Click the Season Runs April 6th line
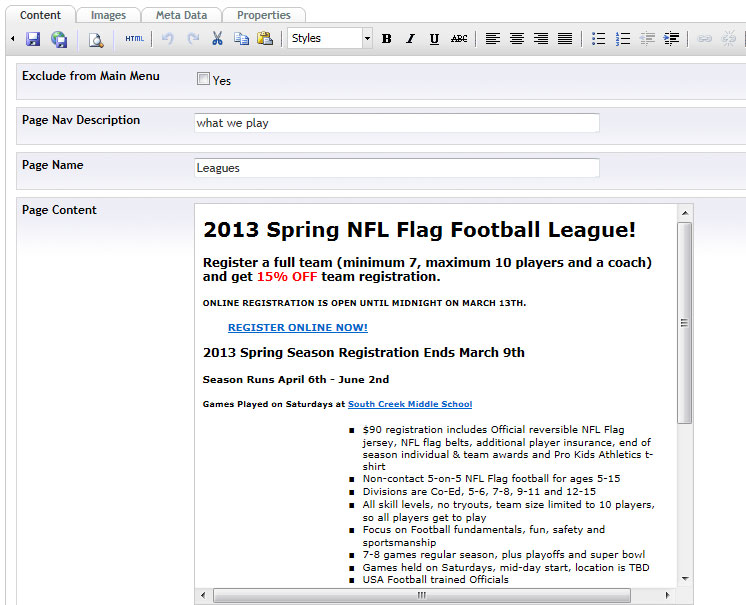This screenshot has width=746, height=605. (296, 380)
